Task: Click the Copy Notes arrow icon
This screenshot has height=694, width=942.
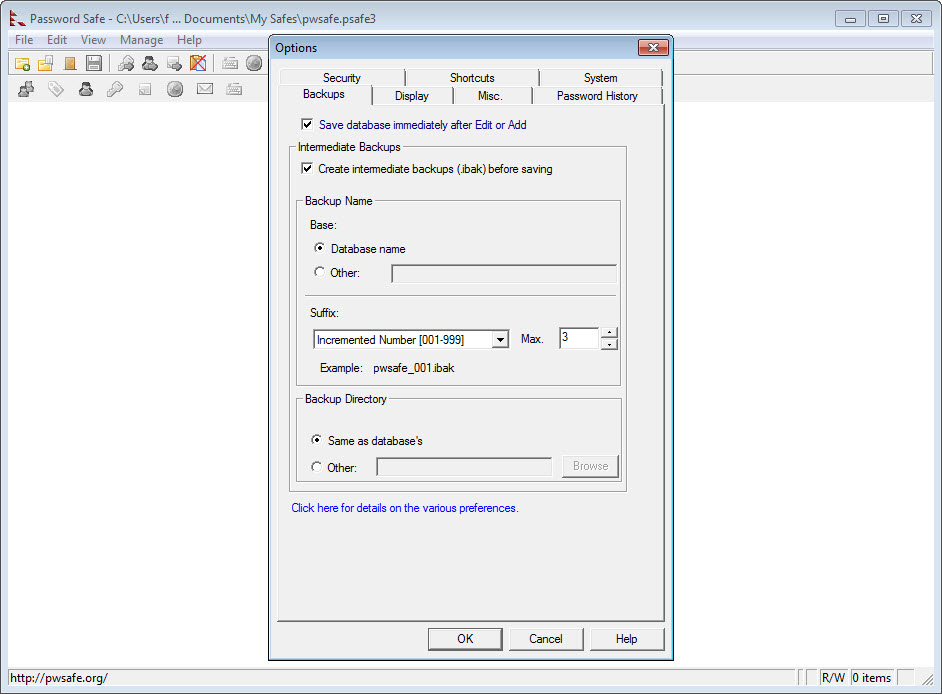Action: tap(174, 63)
